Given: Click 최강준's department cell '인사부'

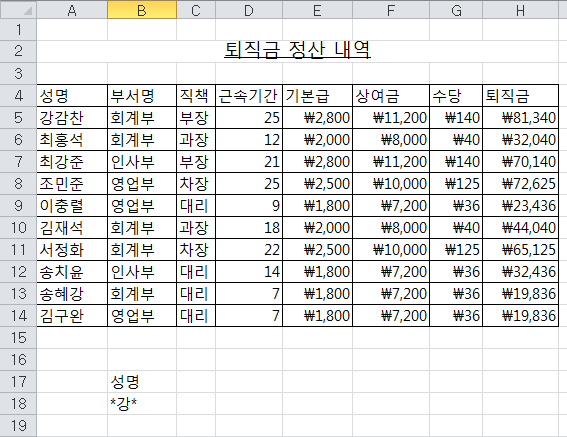Looking at the screenshot, I should 142,161.
